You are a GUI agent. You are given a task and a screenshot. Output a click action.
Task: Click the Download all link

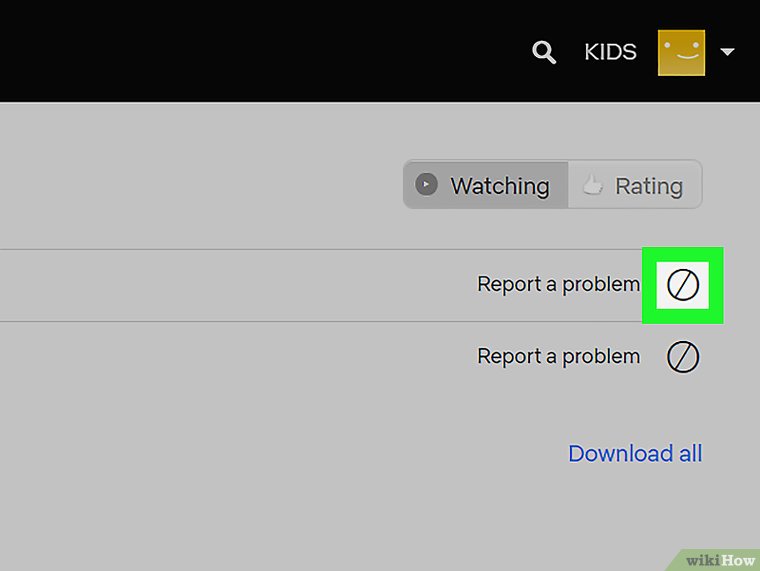coord(635,454)
